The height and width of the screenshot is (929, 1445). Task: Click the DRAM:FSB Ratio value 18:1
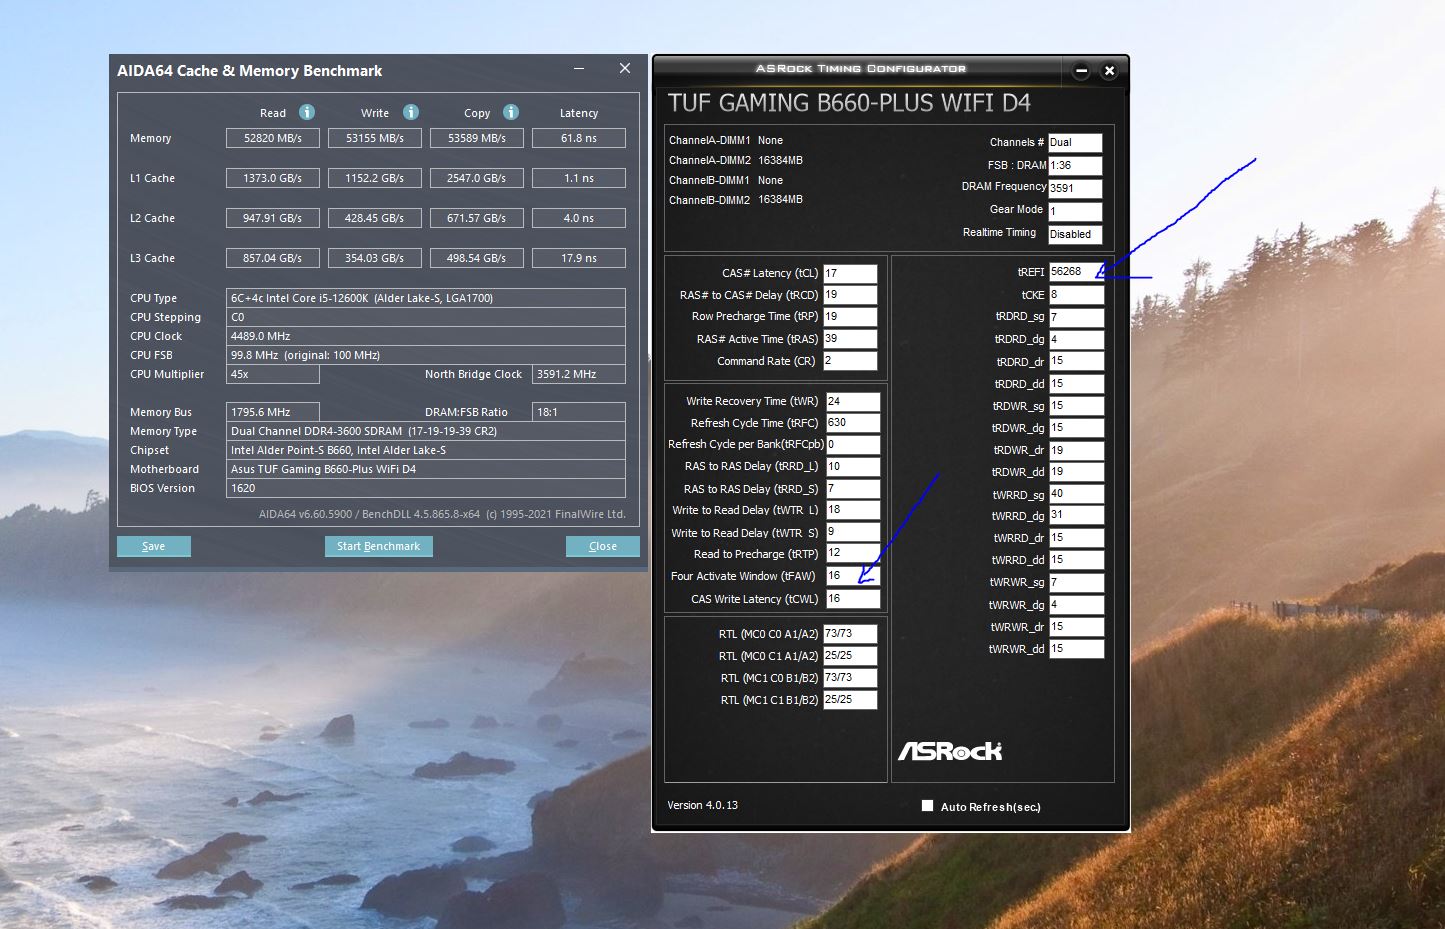point(579,412)
